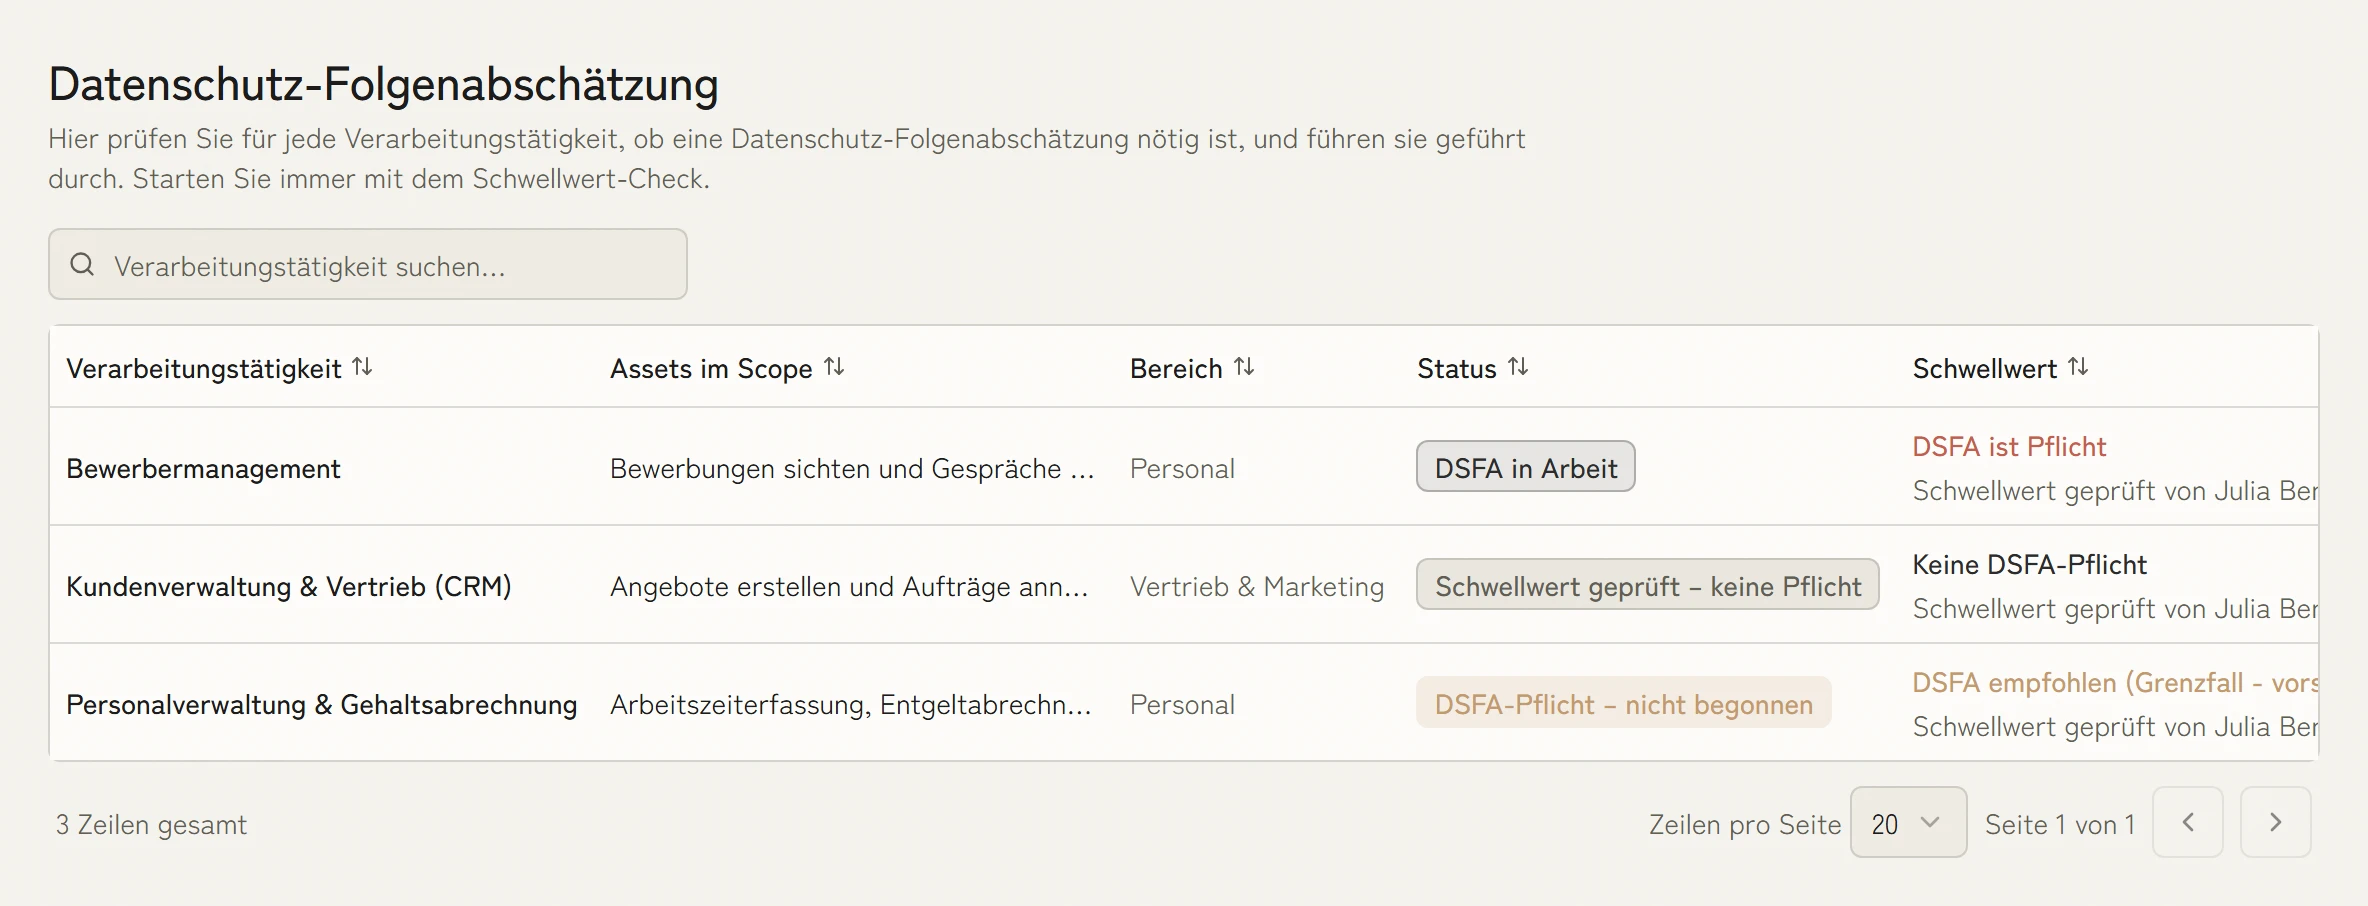Go to previous page arrow

point(2188,822)
